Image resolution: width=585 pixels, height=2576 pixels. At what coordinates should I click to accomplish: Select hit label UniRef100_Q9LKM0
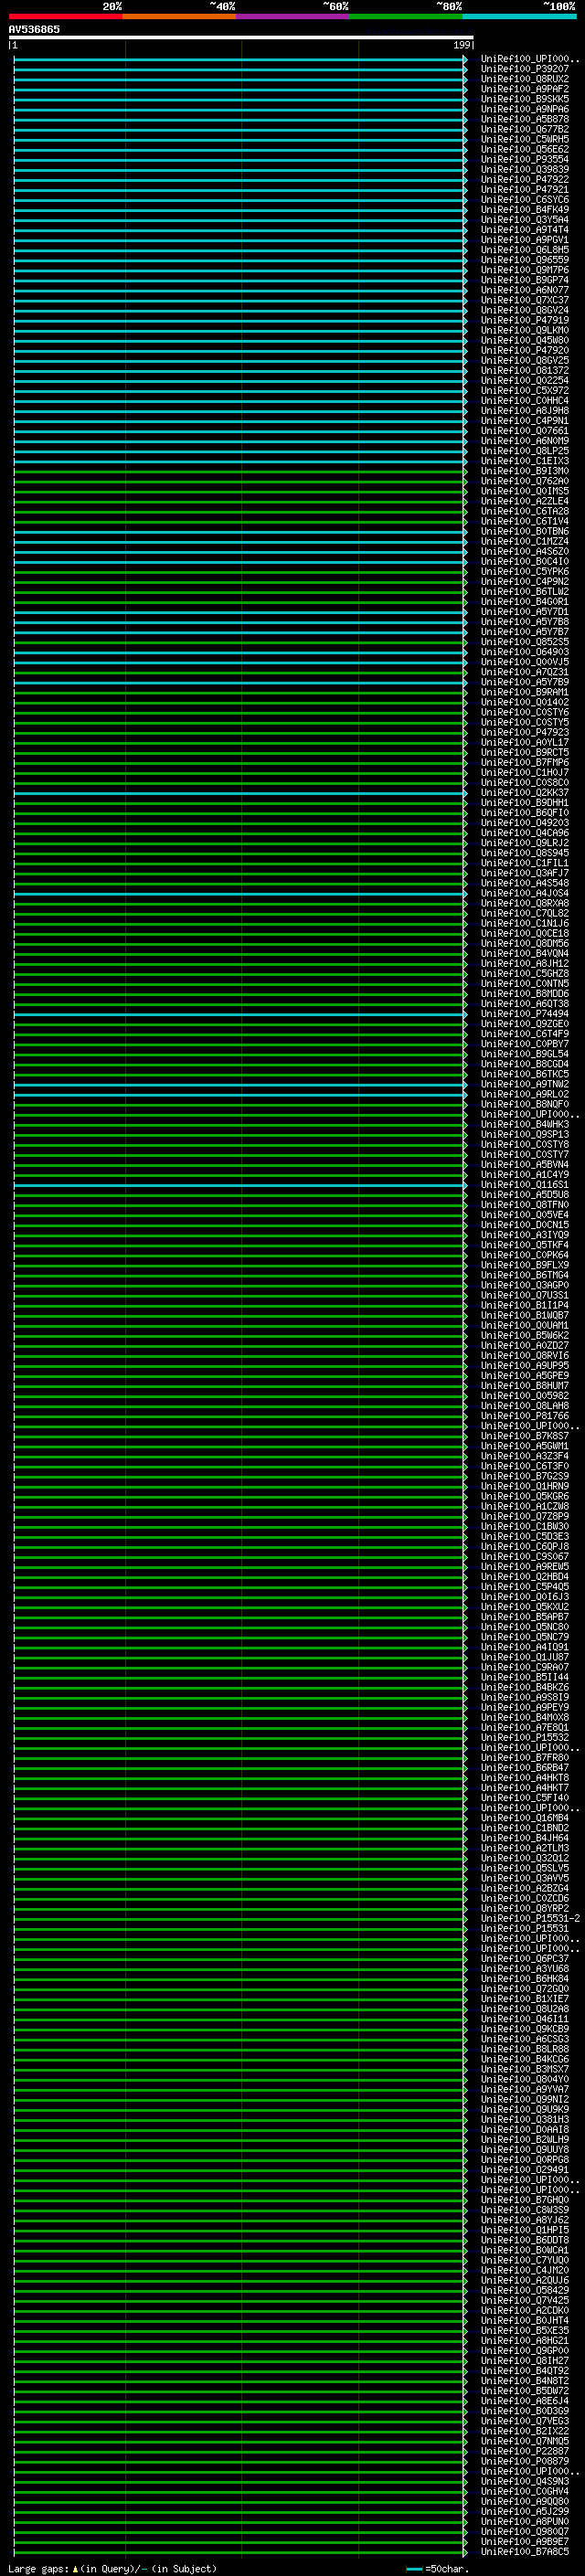pos(525,330)
